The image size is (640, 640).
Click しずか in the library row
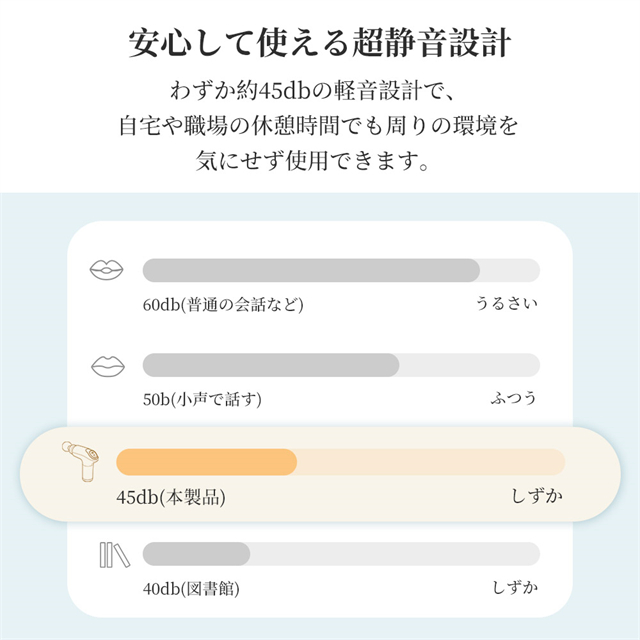514,589
